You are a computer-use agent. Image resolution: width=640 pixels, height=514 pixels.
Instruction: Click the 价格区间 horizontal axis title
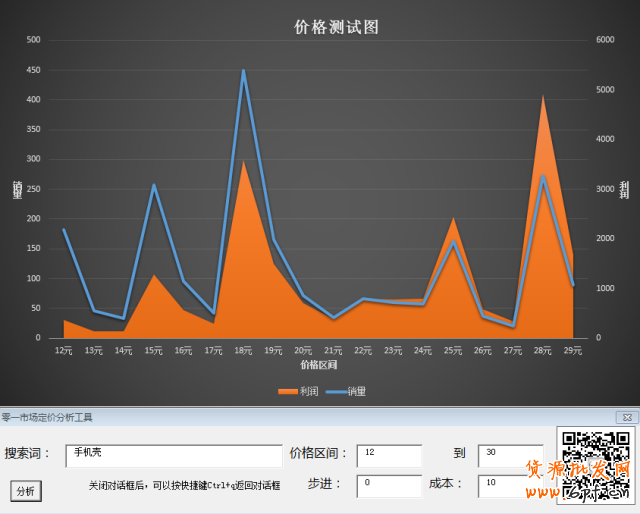pos(318,365)
